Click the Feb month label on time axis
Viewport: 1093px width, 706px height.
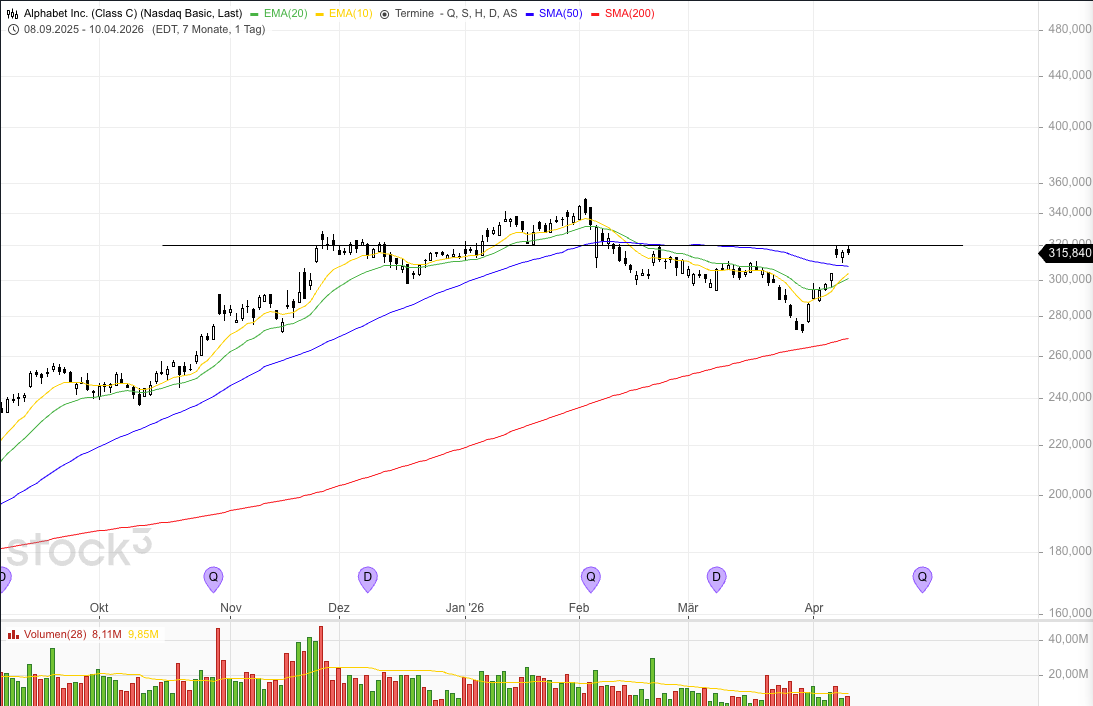click(579, 608)
